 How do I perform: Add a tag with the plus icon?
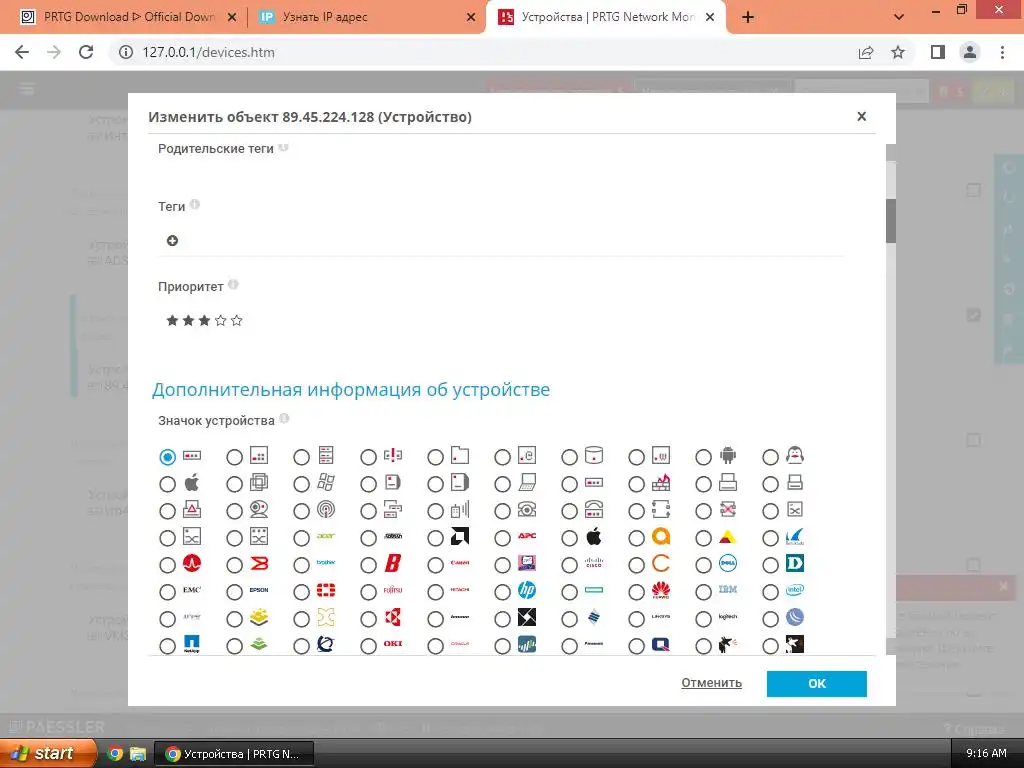click(172, 241)
